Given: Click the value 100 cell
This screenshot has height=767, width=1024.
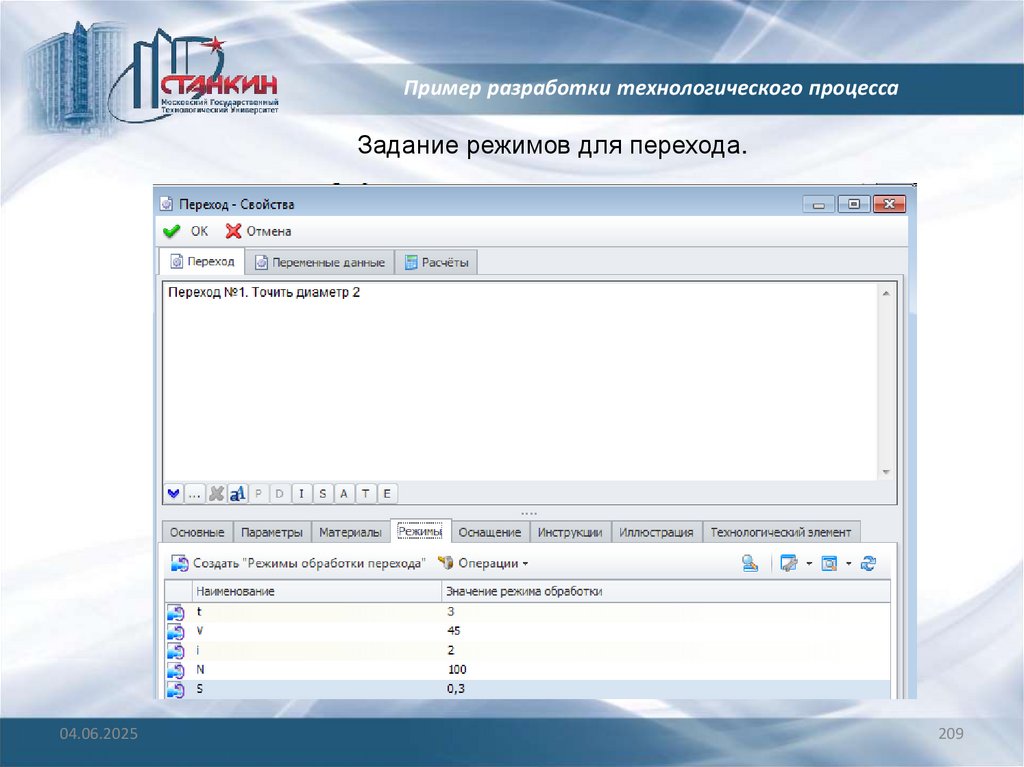Looking at the screenshot, I should [666, 670].
